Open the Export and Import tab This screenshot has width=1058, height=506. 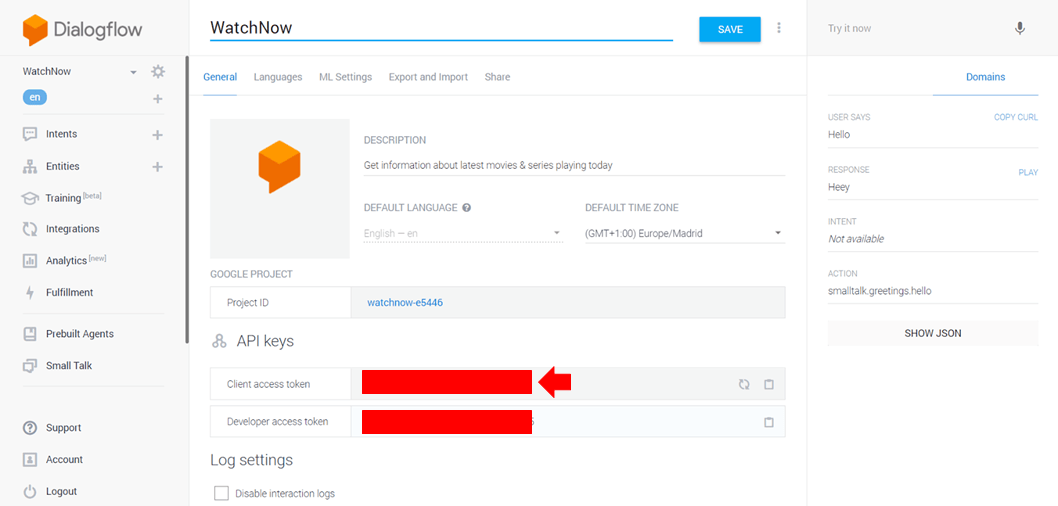tap(428, 77)
